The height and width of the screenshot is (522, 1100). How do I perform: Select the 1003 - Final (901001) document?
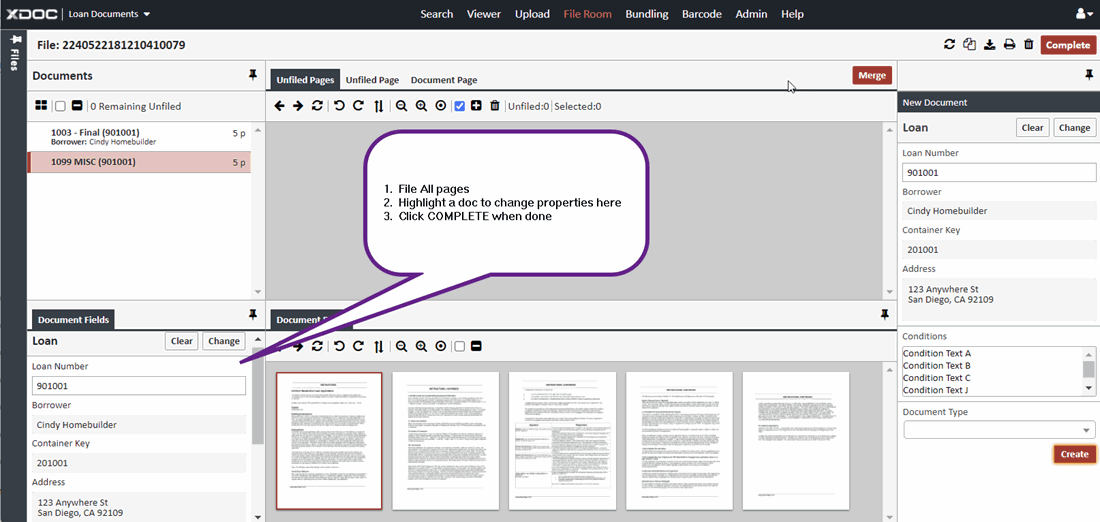coord(95,132)
